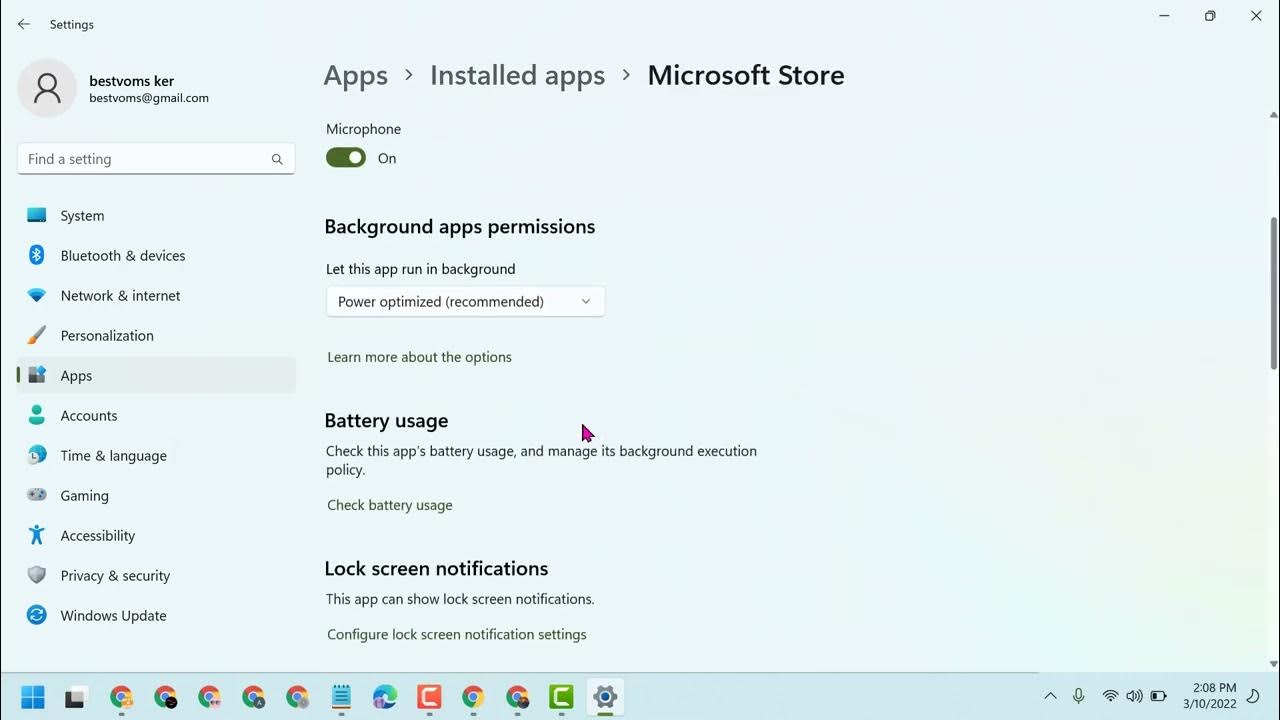Open the Notepad icon on the taskbar
This screenshot has width=1280, height=720.
[341, 697]
